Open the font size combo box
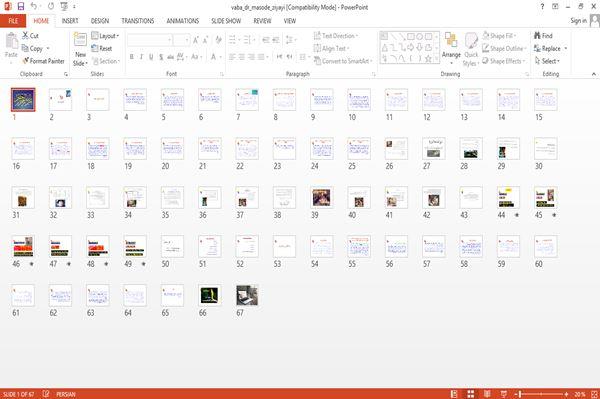 181,40
